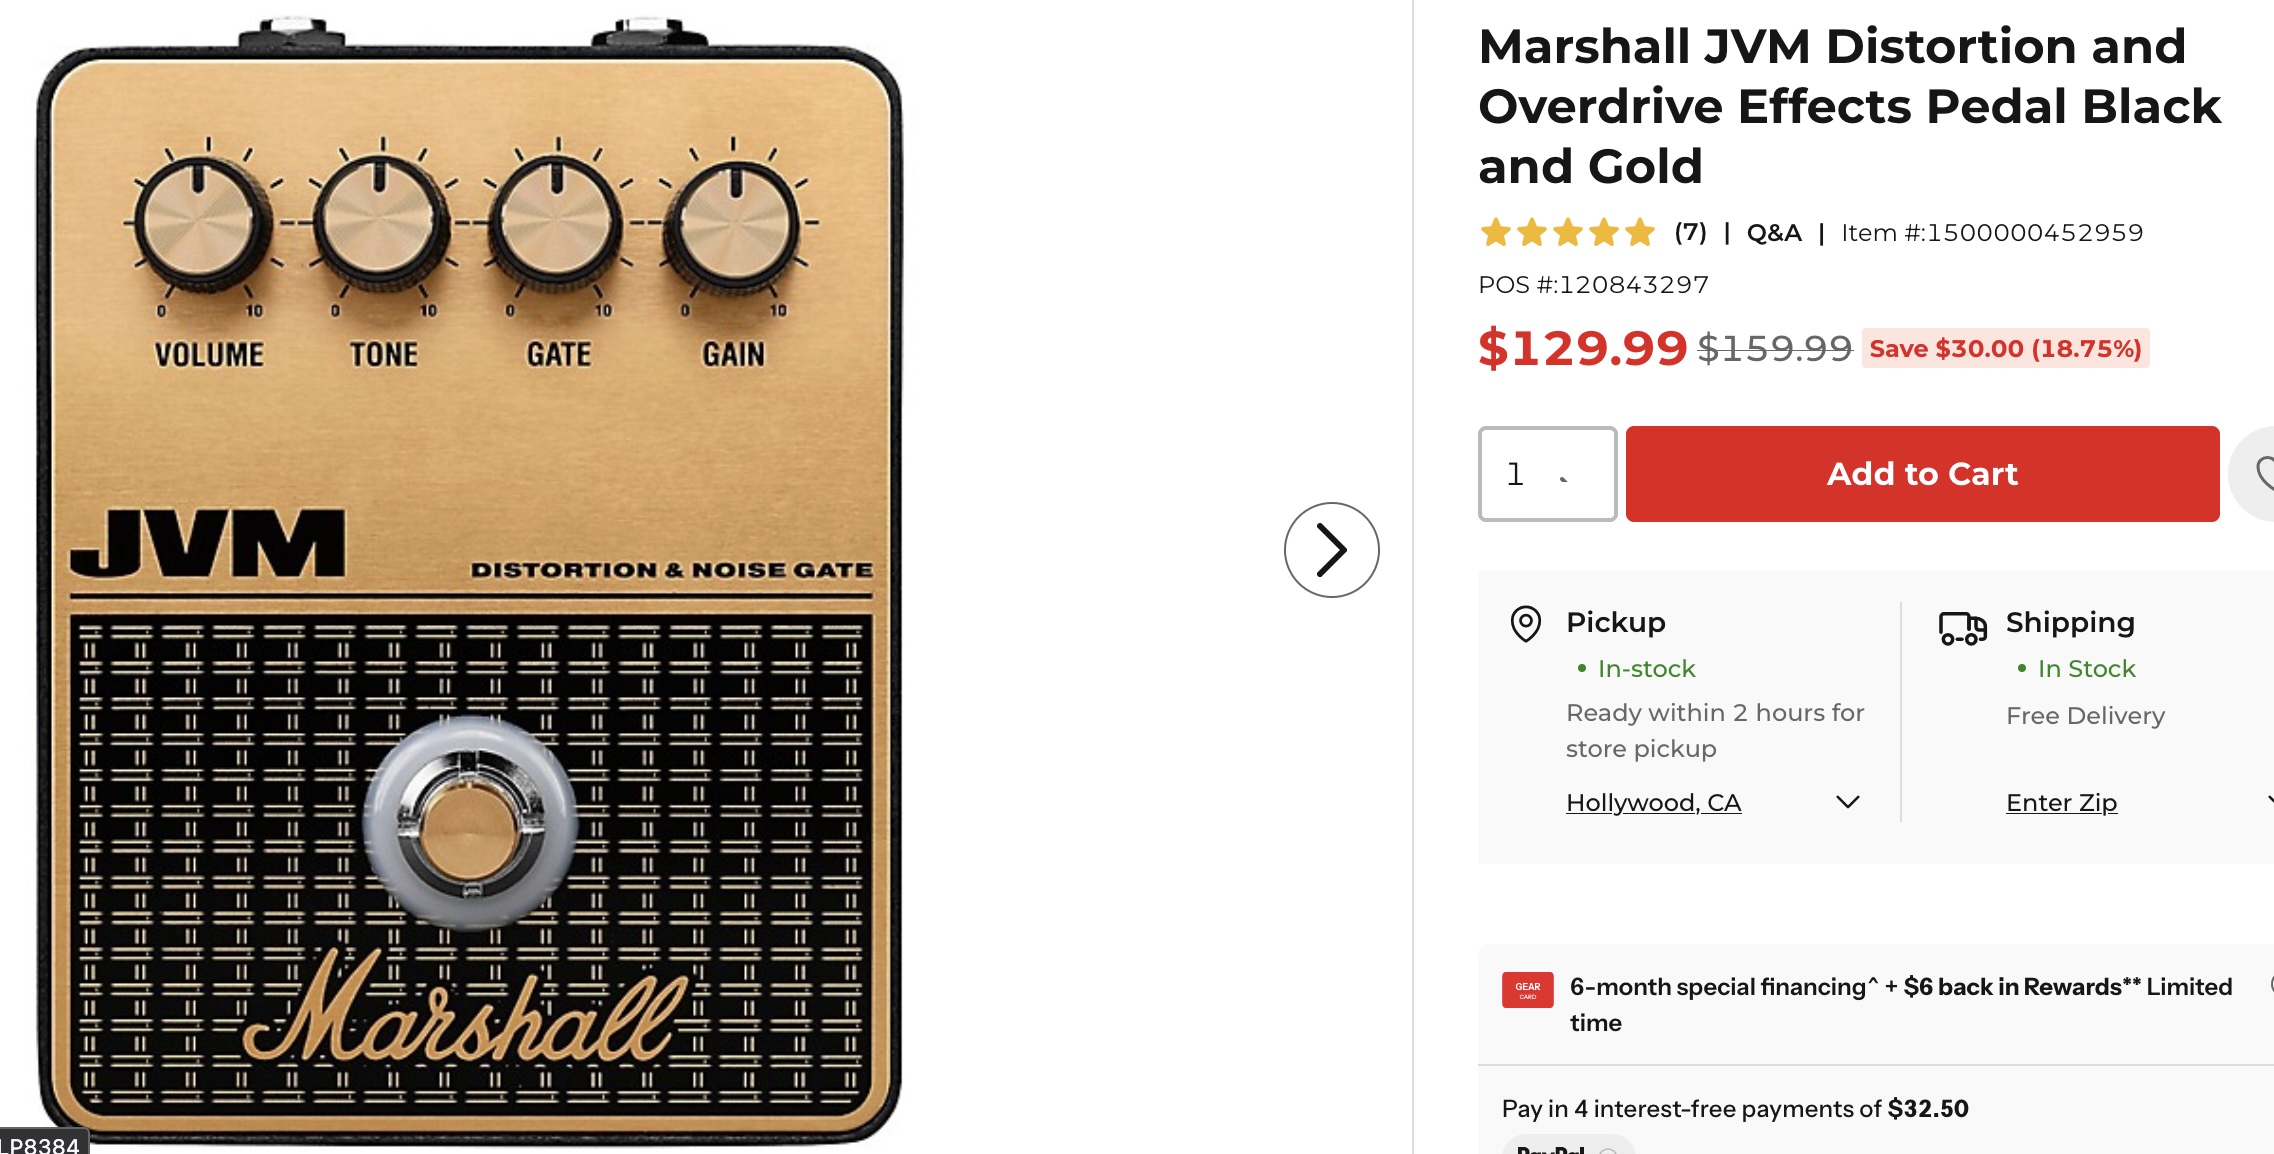Viewport: 2274px width, 1154px height.
Task: Click the Shipping truck icon
Action: pos(1962,628)
